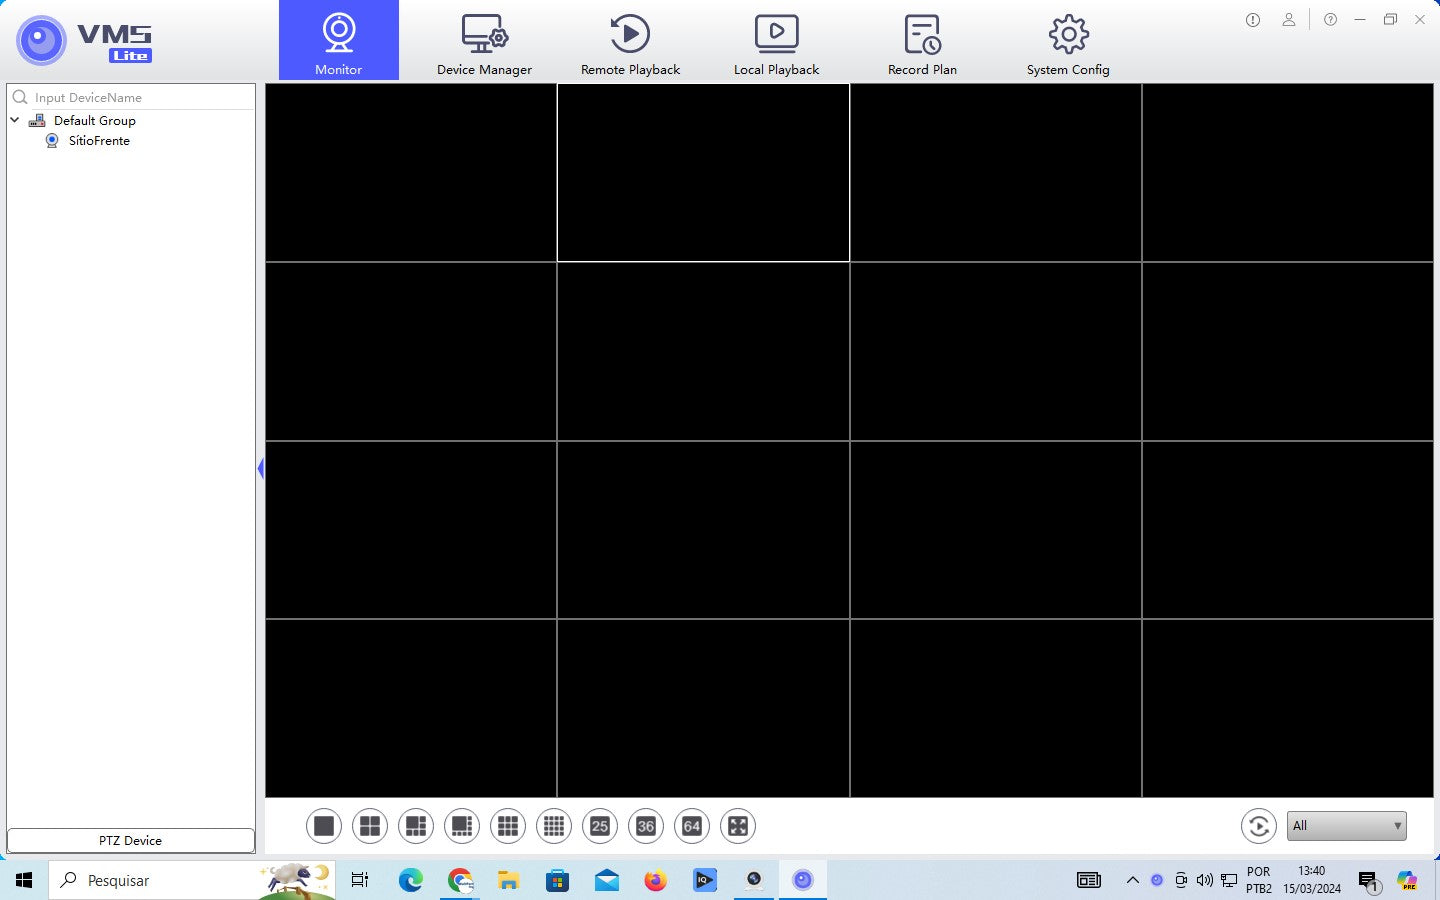The image size is (1440, 900).
Task: Open the alarm information icon
Action: click(1253, 20)
